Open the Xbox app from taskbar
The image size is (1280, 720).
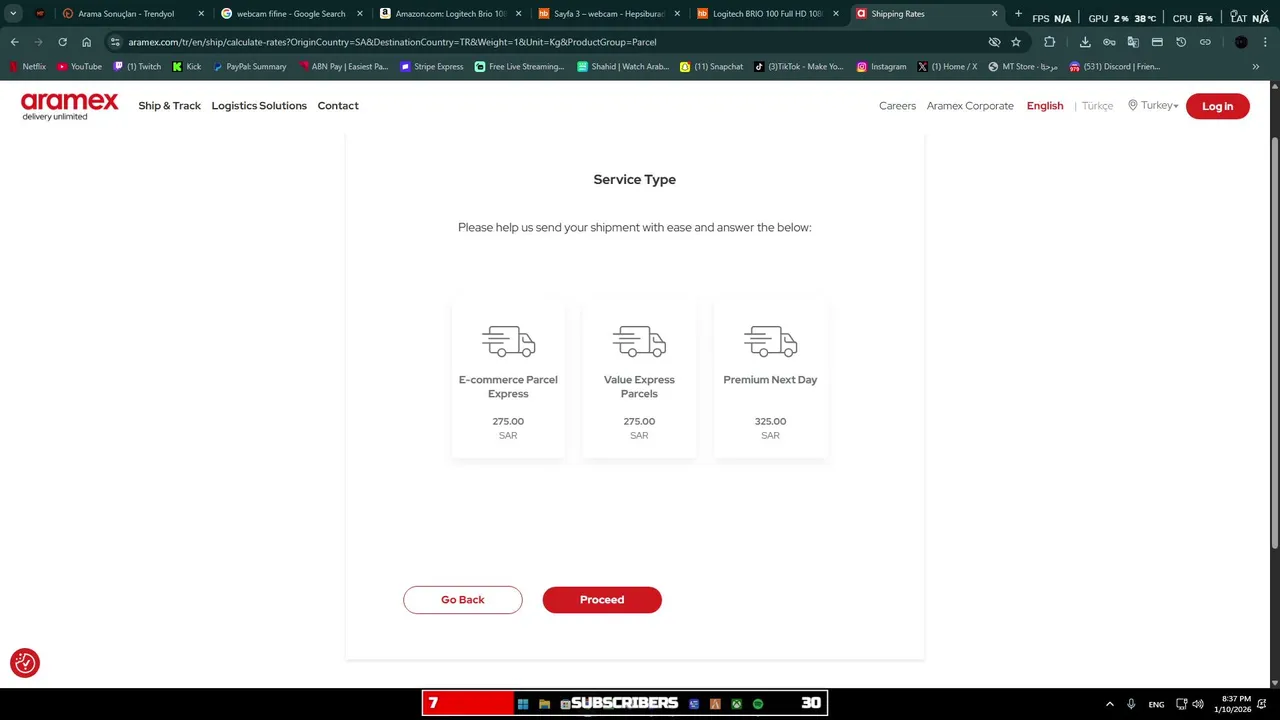pos(736,704)
